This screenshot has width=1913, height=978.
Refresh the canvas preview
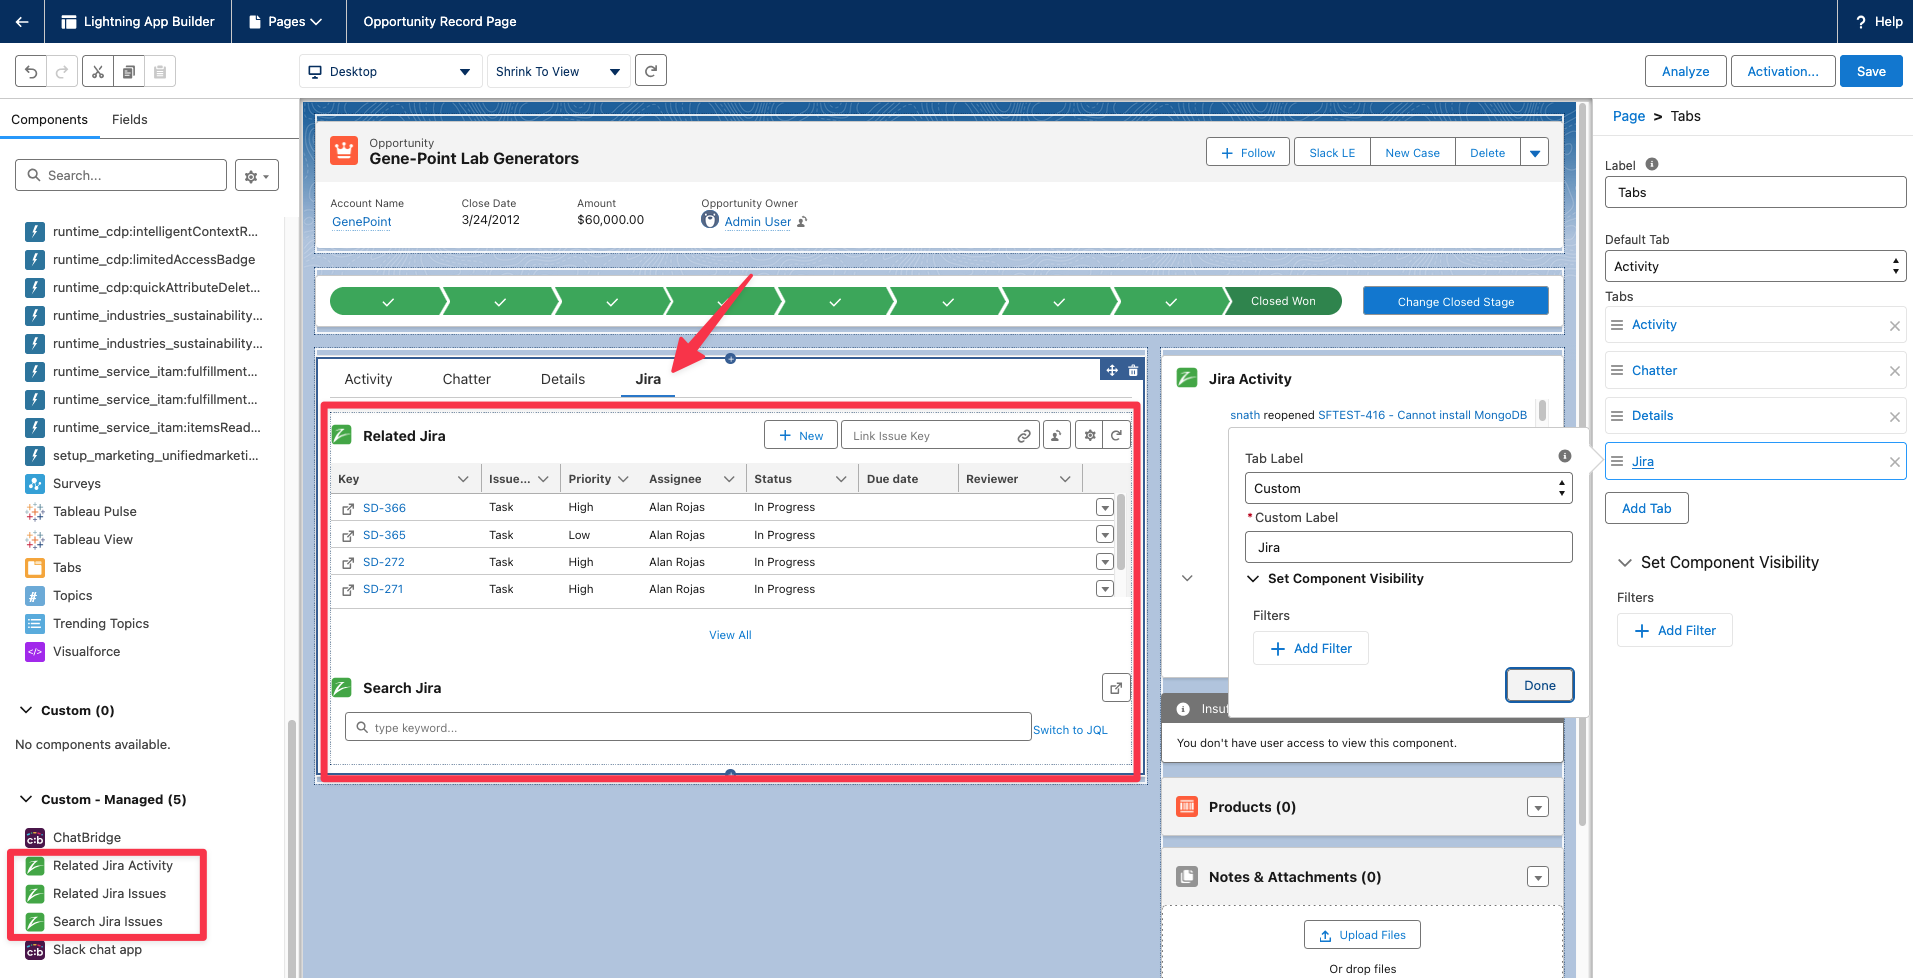[x=651, y=71]
